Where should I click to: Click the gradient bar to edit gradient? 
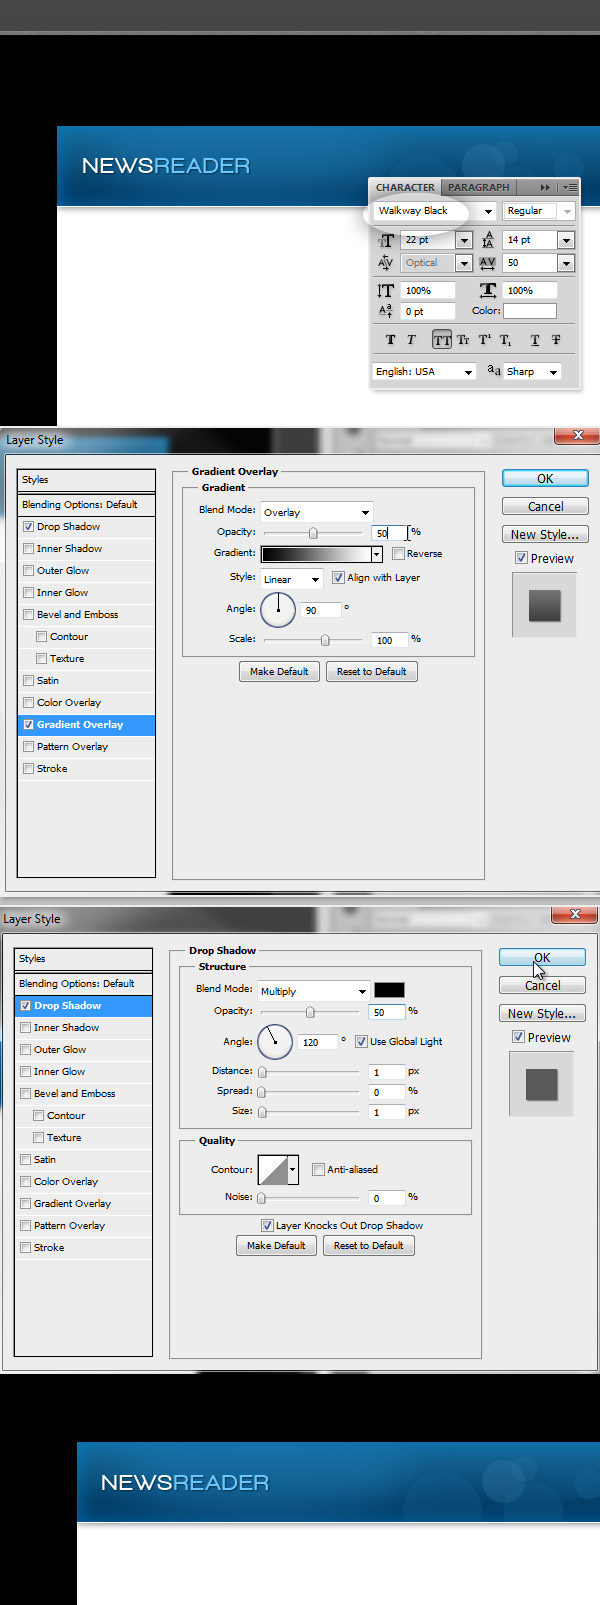pos(316,554)
